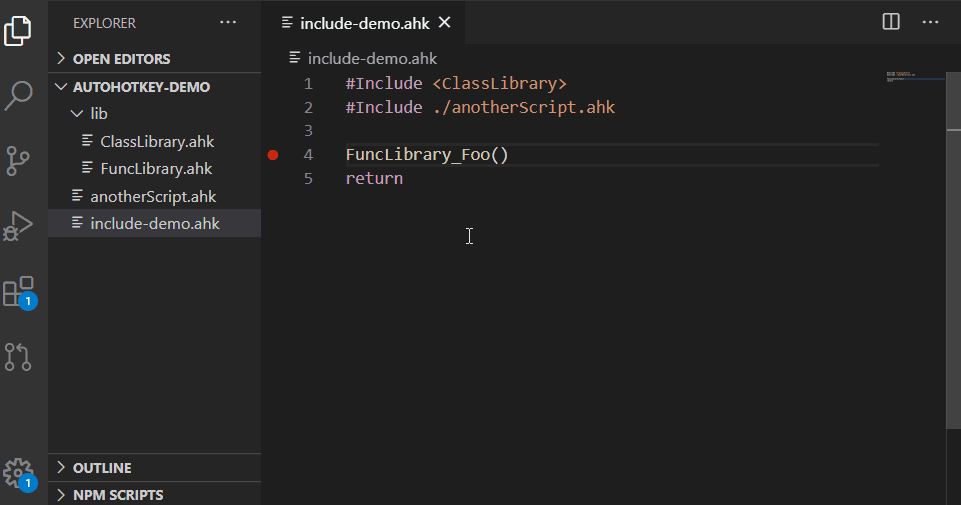The width and height of the screenshot is (961, 505).
Task: Open the Source Control view
Action: [18, 161]
